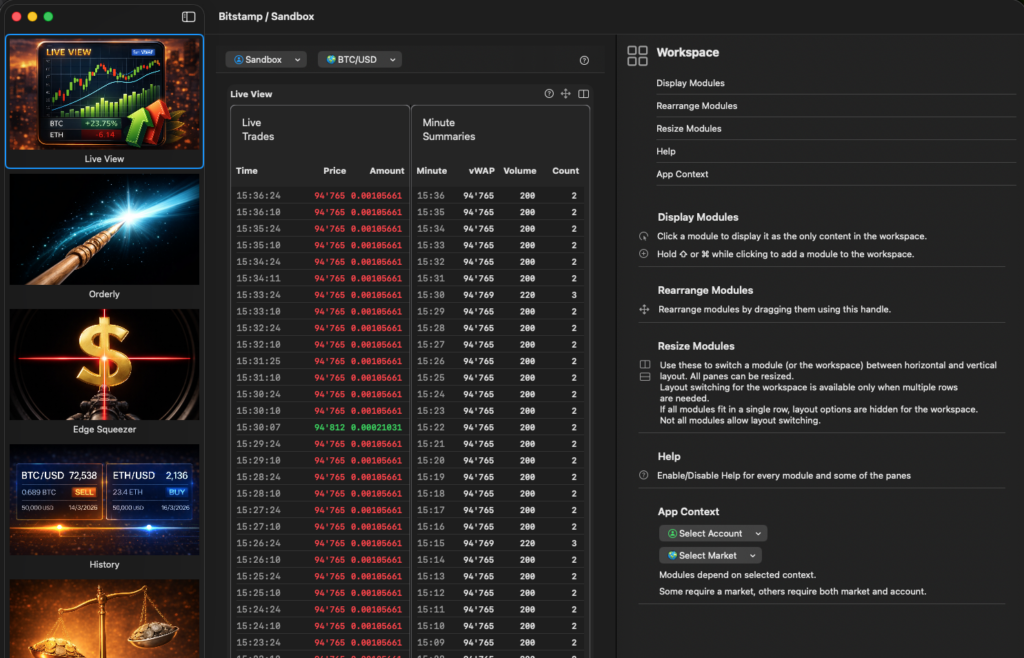Expand the Select Market dropdown

[x=709, y=556]
